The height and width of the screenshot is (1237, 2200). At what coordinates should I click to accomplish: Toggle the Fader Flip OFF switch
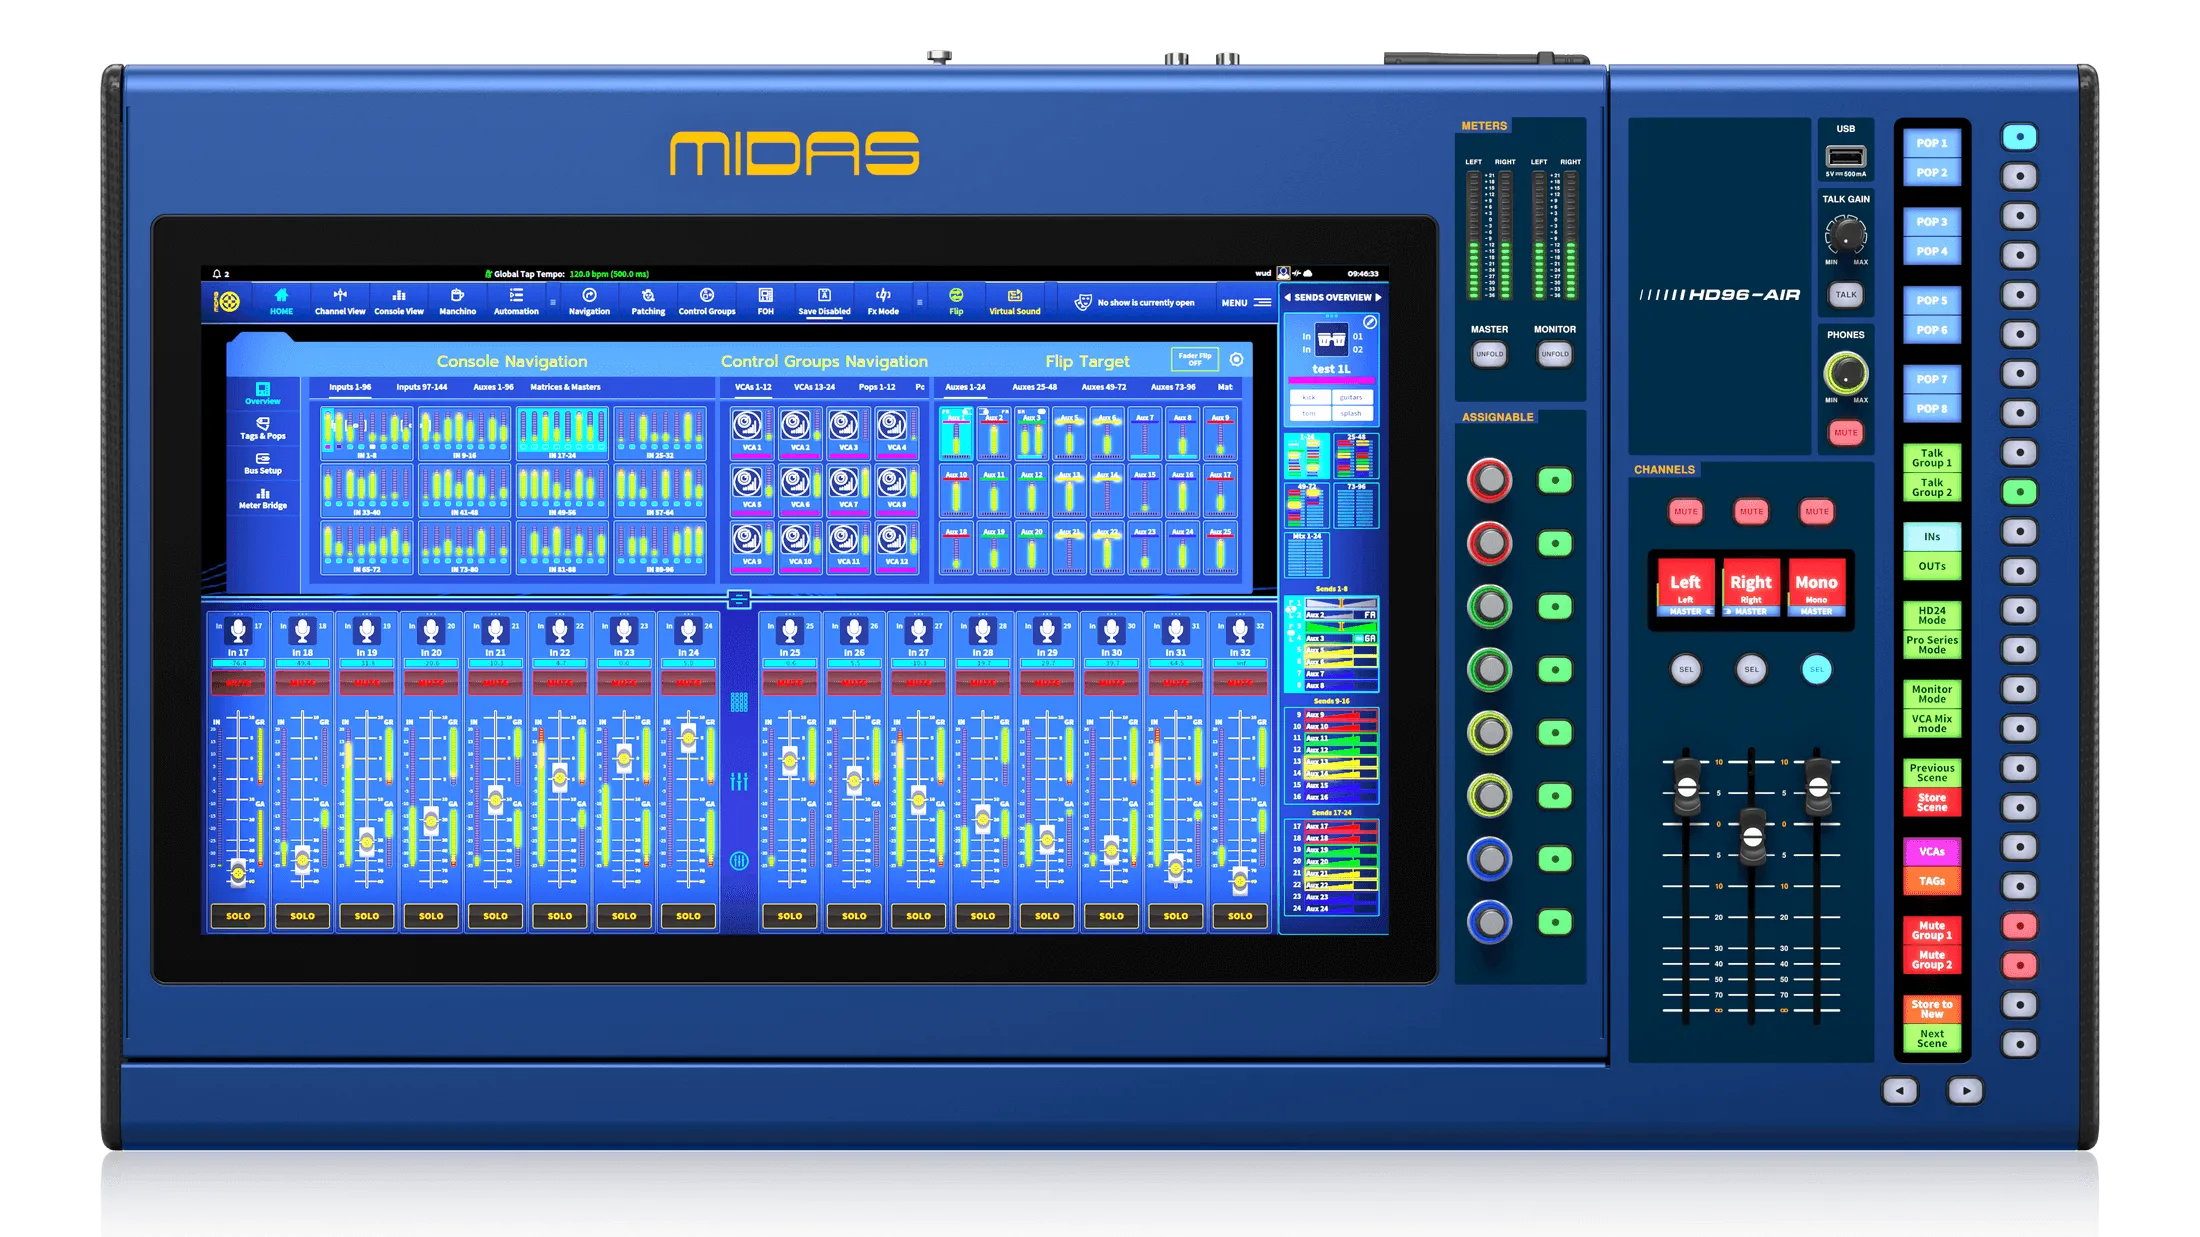tap(1194, 359)
